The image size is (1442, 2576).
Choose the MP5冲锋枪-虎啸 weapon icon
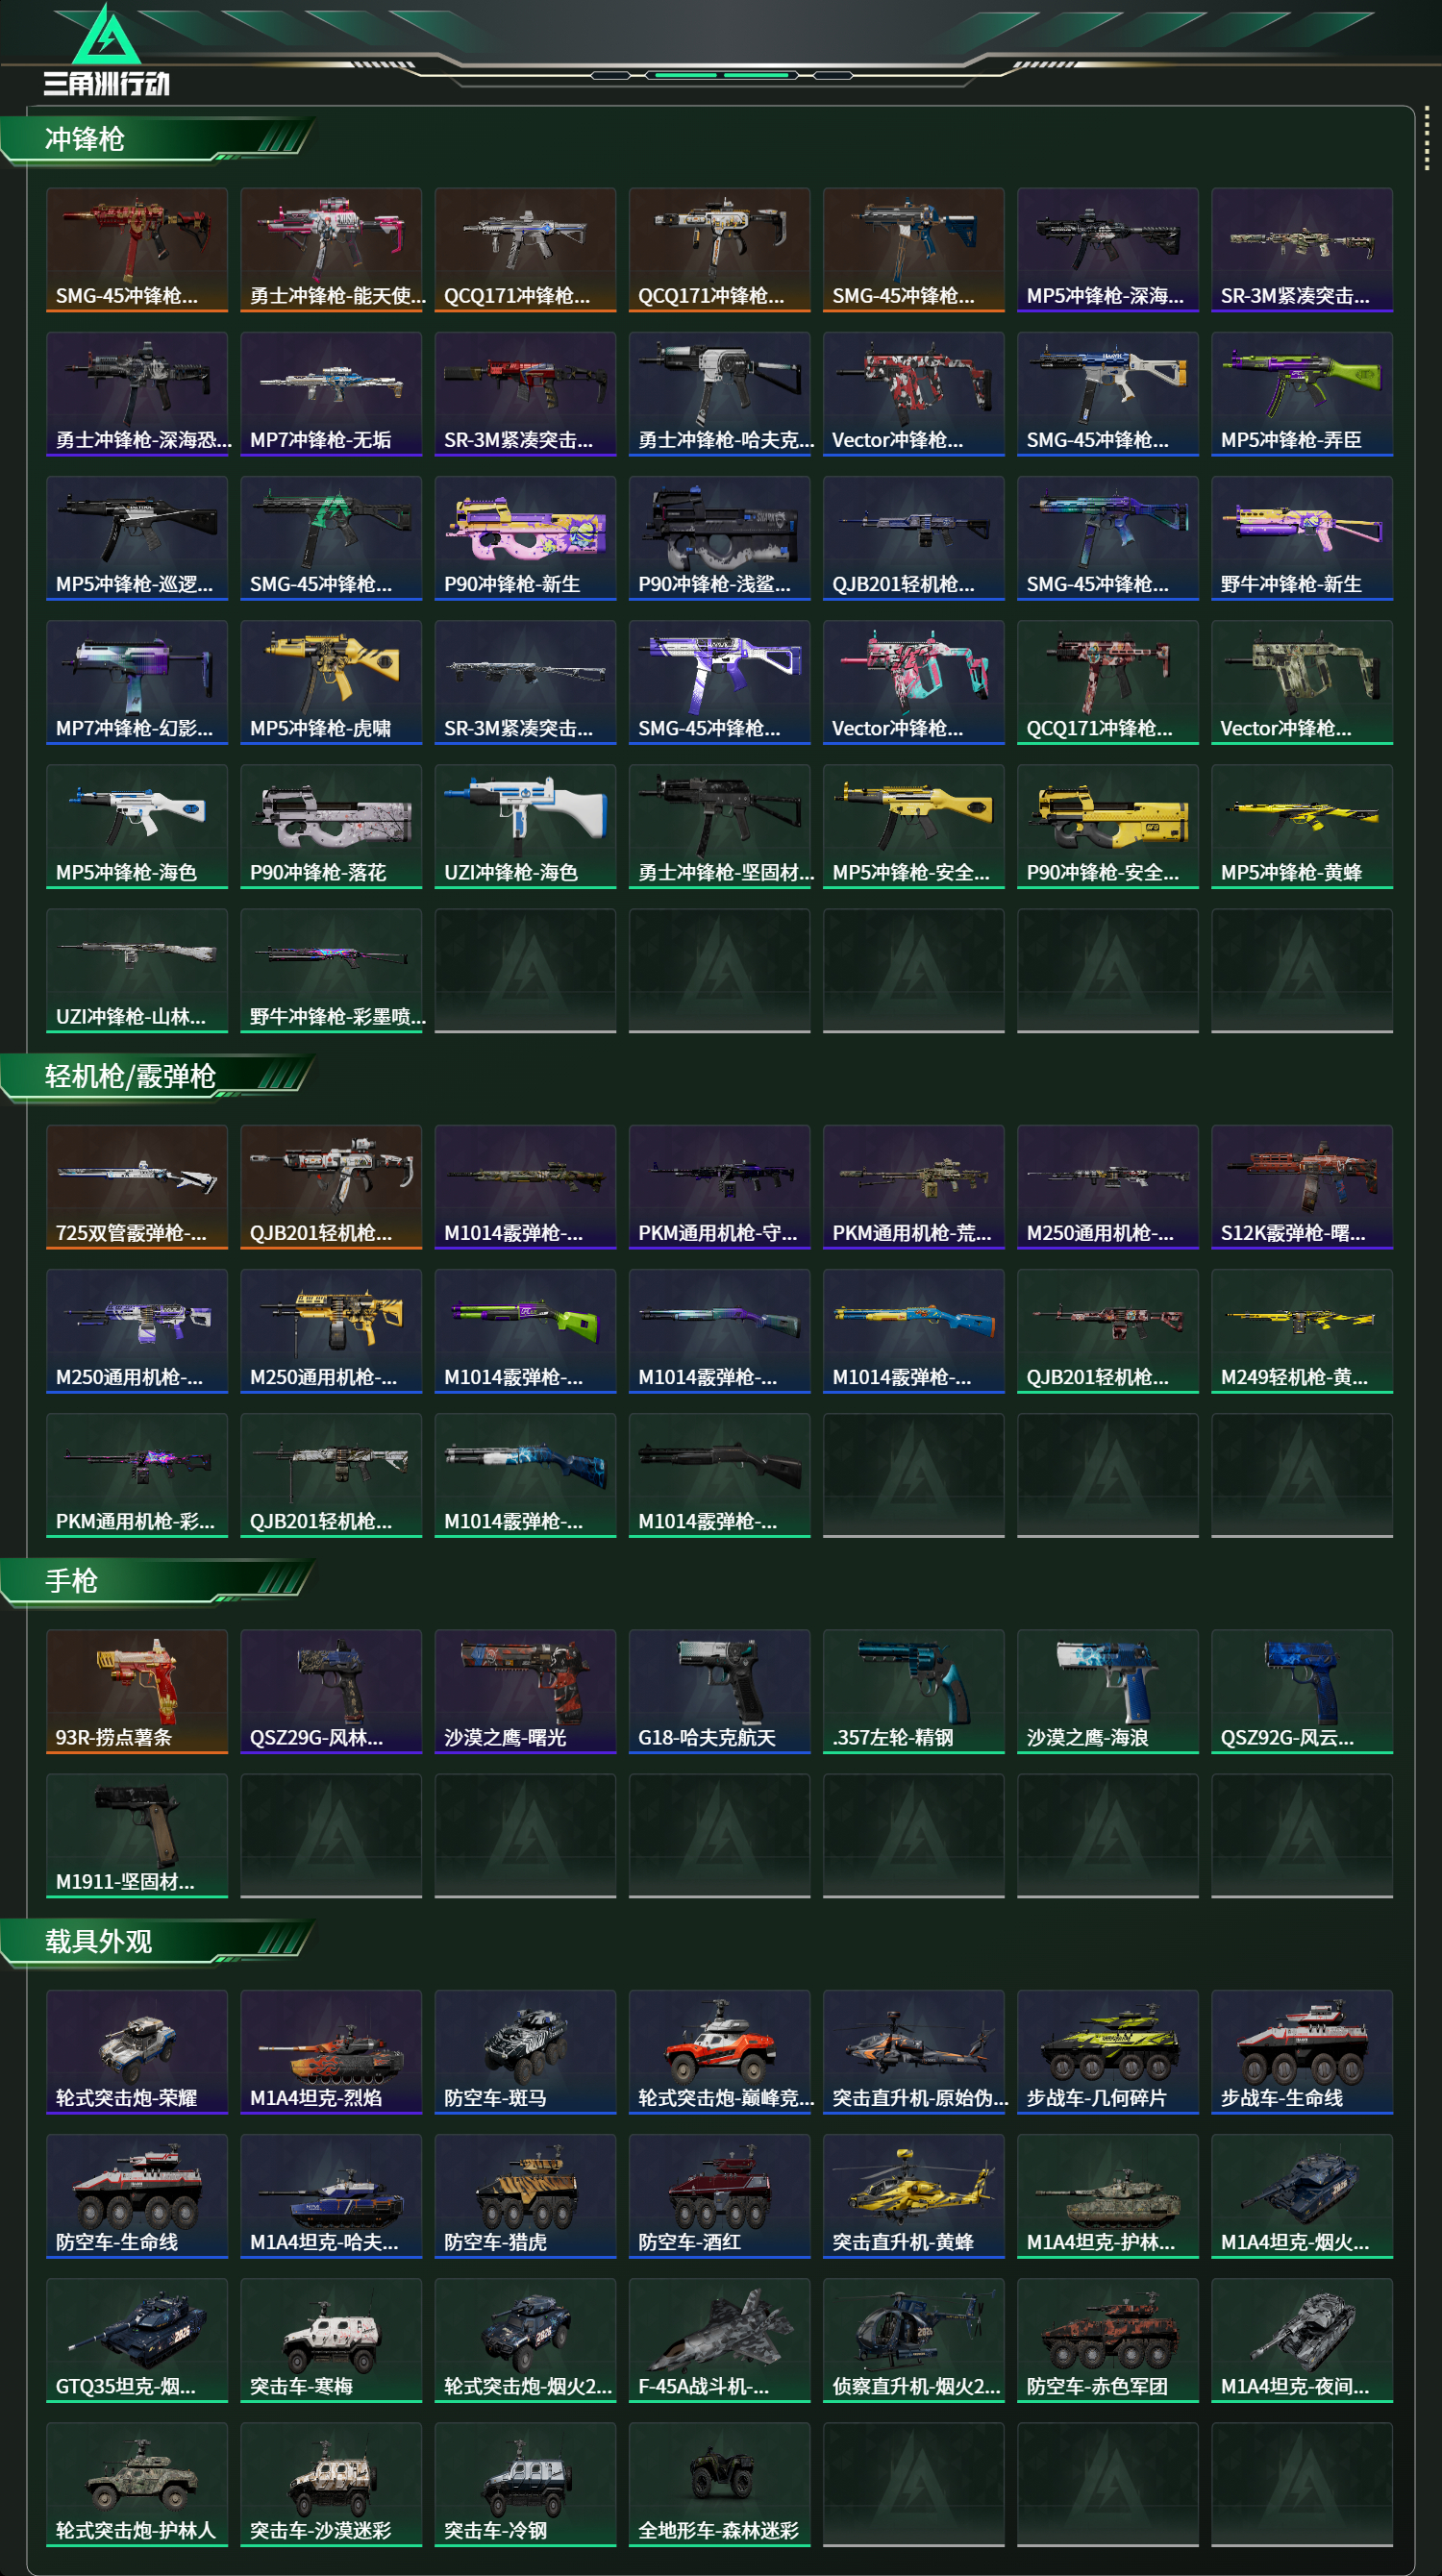(331, 682)
